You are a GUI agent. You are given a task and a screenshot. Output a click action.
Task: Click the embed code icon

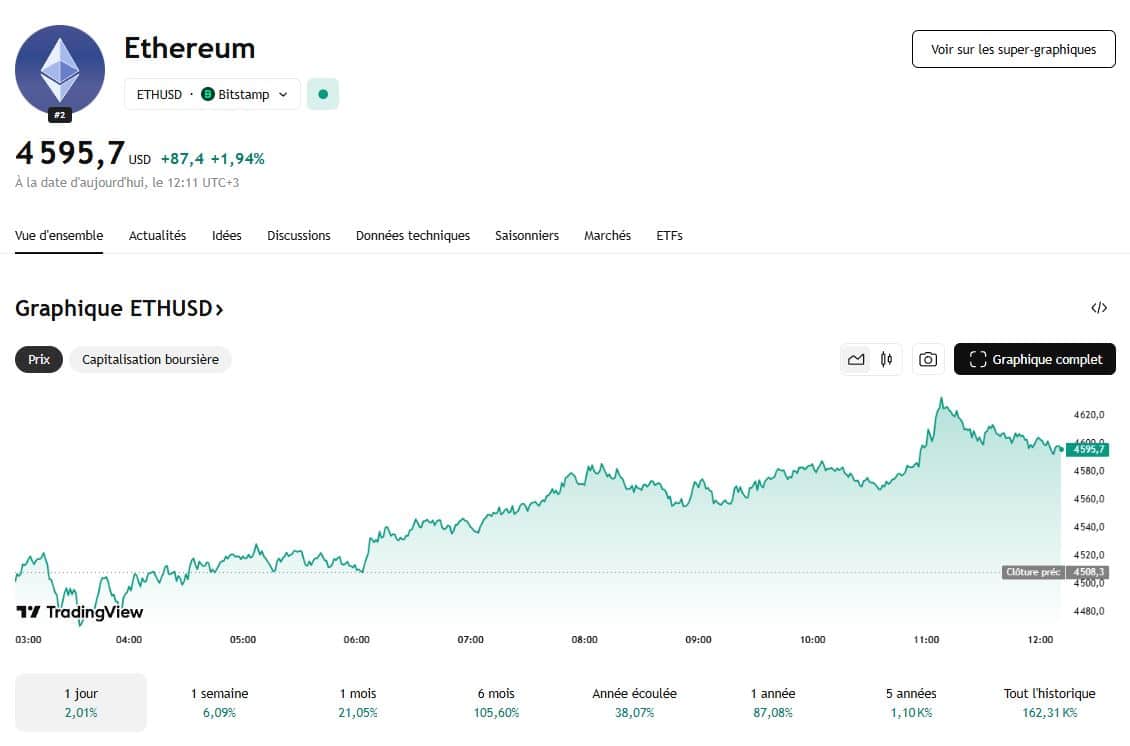1099,308
